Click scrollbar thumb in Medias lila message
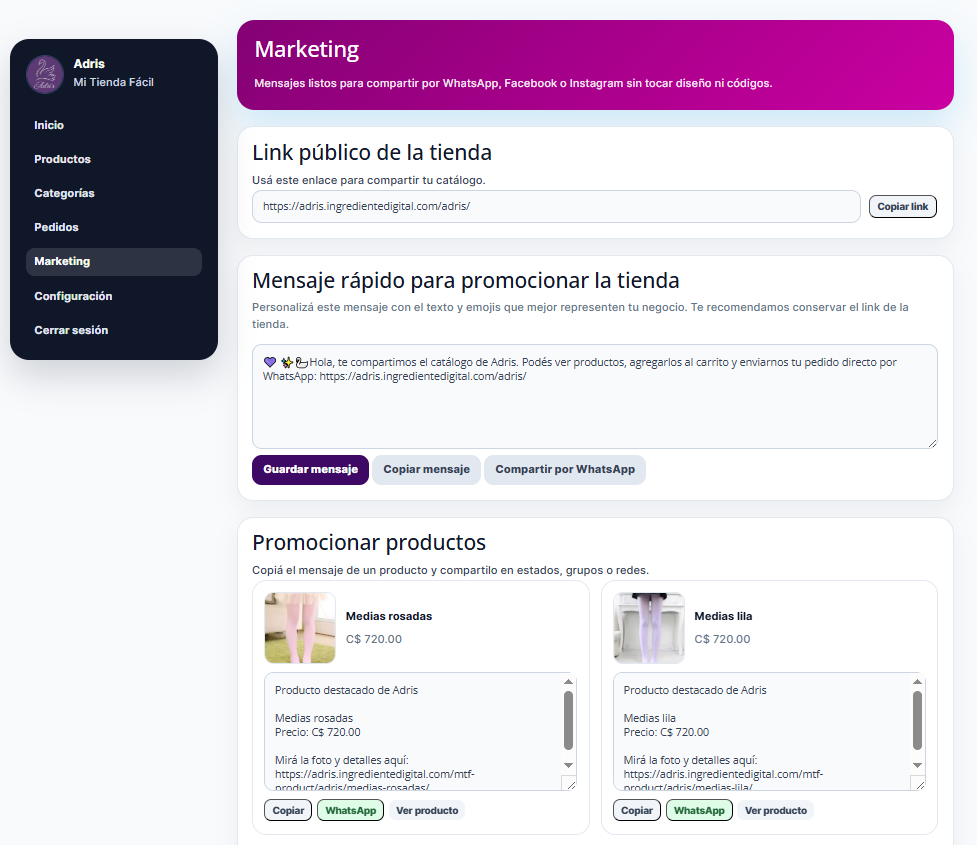This screenshot has height=845, width=977. [917, 720]
